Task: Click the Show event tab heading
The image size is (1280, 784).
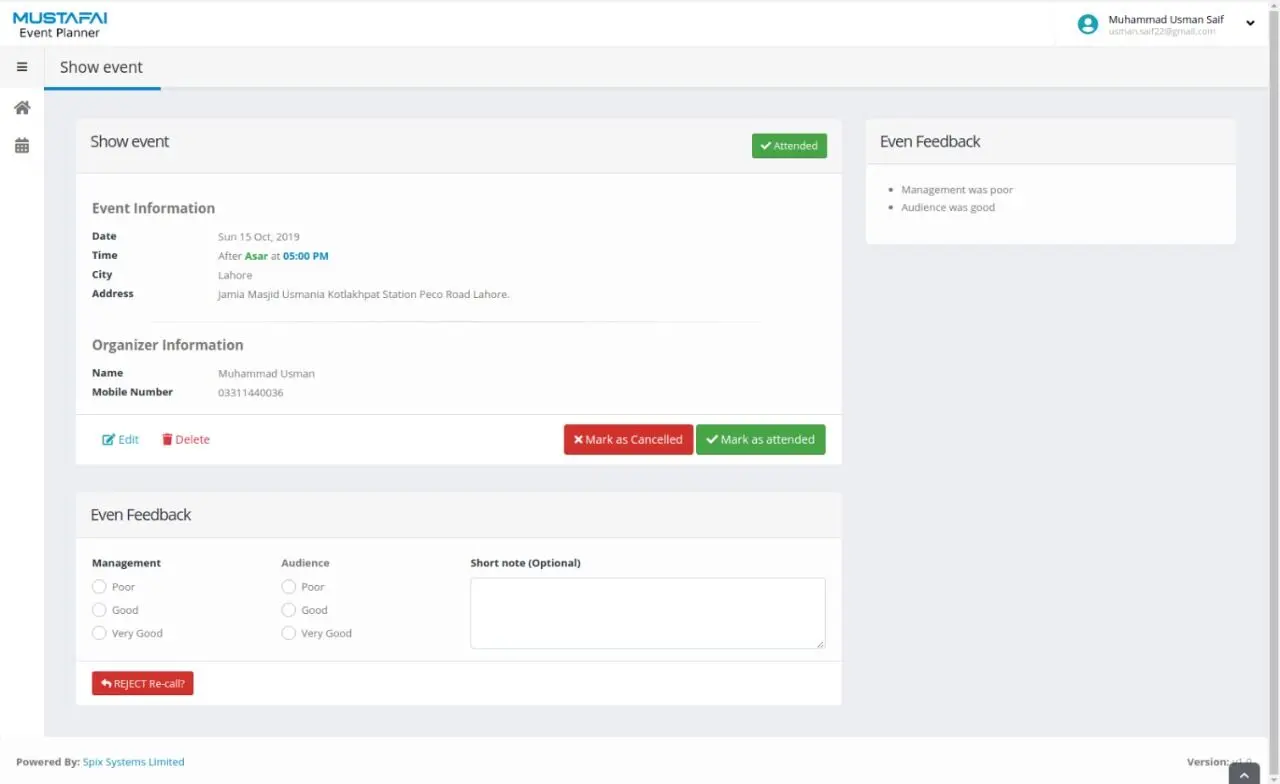Action: pyautogui.click(x=101, y=67)
